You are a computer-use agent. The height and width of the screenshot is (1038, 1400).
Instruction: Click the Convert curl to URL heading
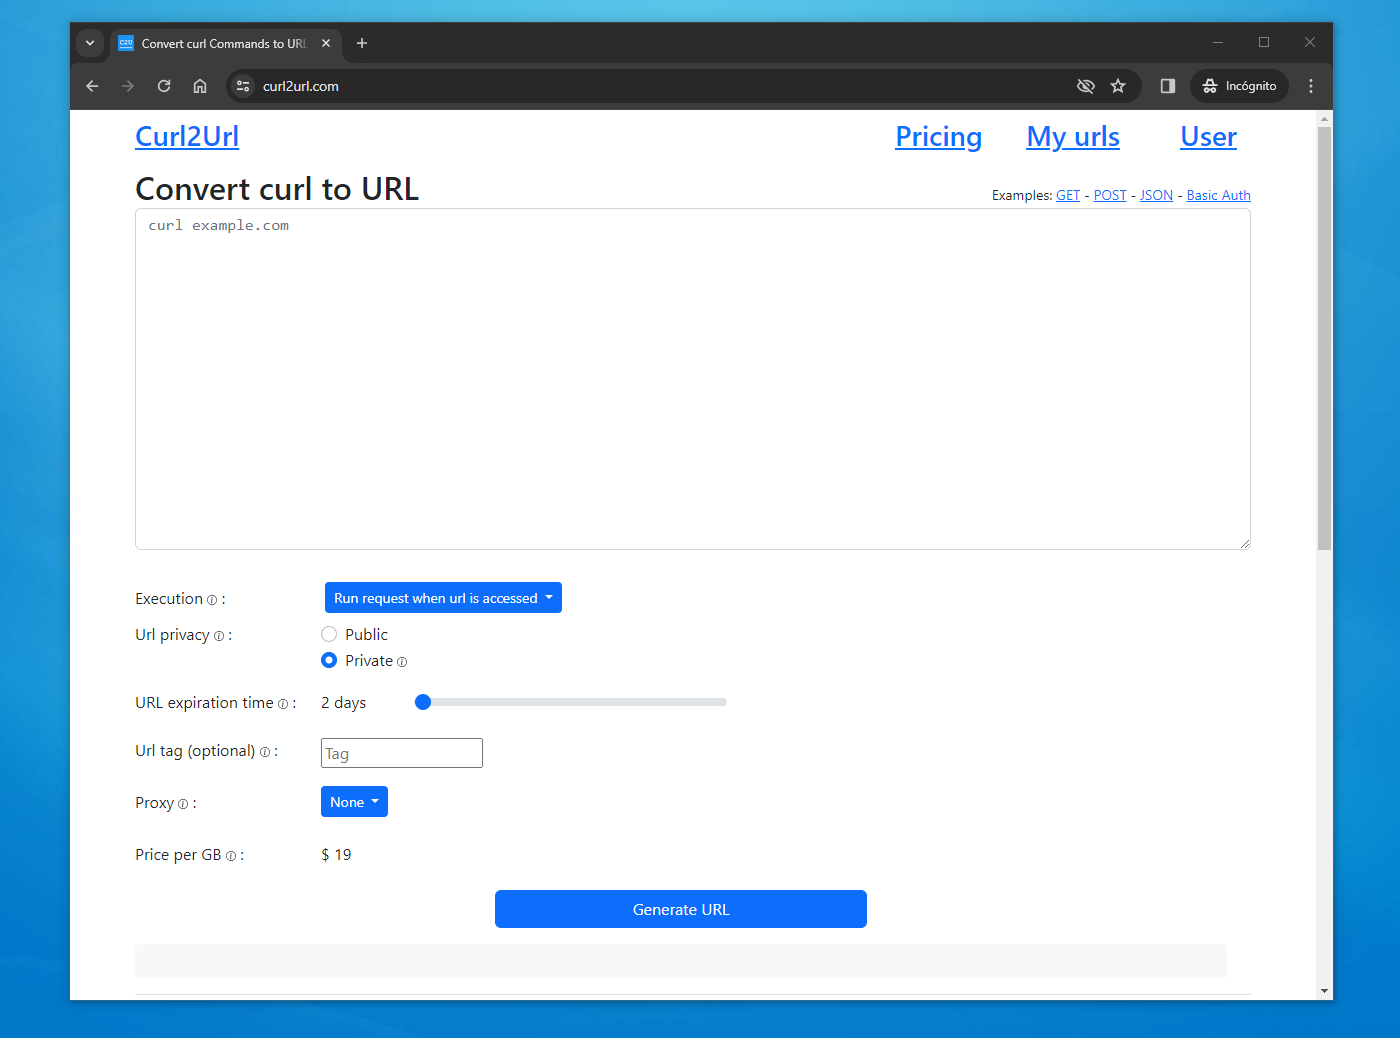pos(277,189)
